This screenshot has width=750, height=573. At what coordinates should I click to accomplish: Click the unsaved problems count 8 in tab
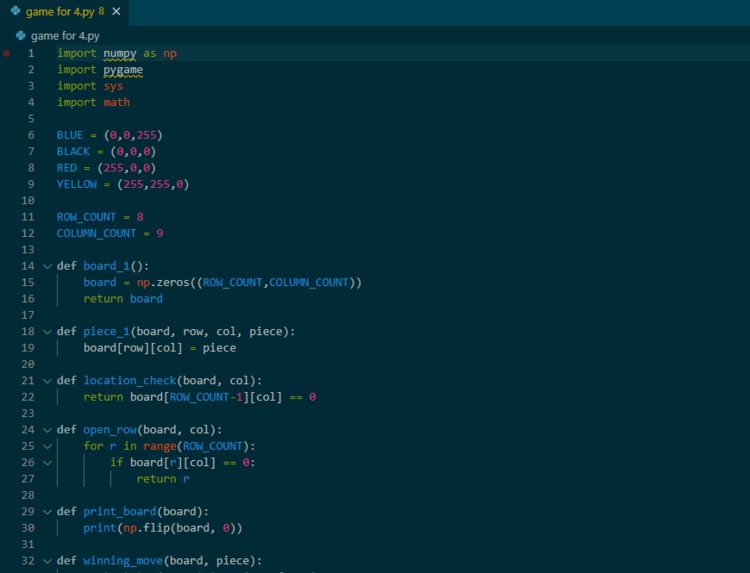(x=101, y=11)
